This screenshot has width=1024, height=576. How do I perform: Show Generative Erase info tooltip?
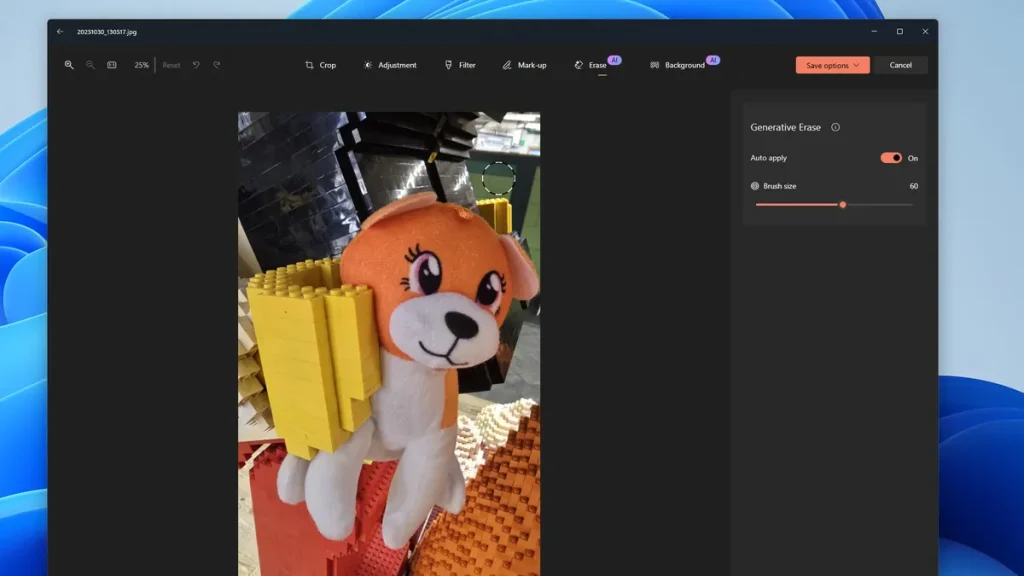(x=835, y=127)
